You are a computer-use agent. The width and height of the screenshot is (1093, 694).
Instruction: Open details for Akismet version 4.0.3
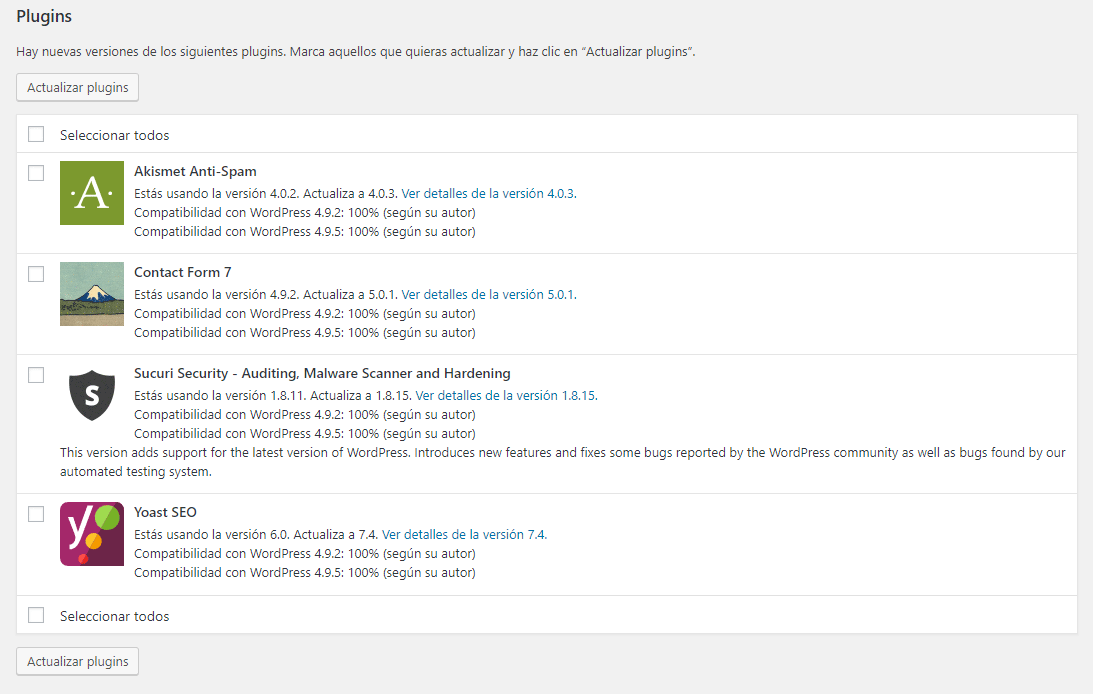pyautogui.click(x=486, y=193)
